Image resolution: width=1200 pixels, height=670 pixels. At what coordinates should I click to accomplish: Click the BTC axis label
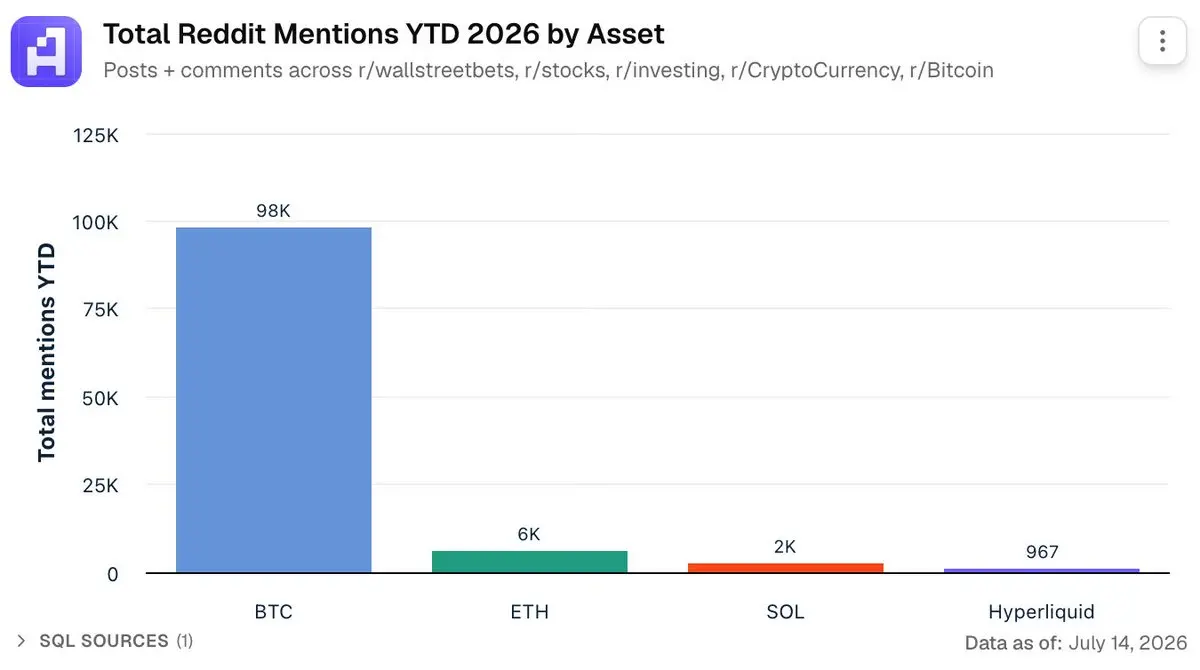tap(274, 611)
